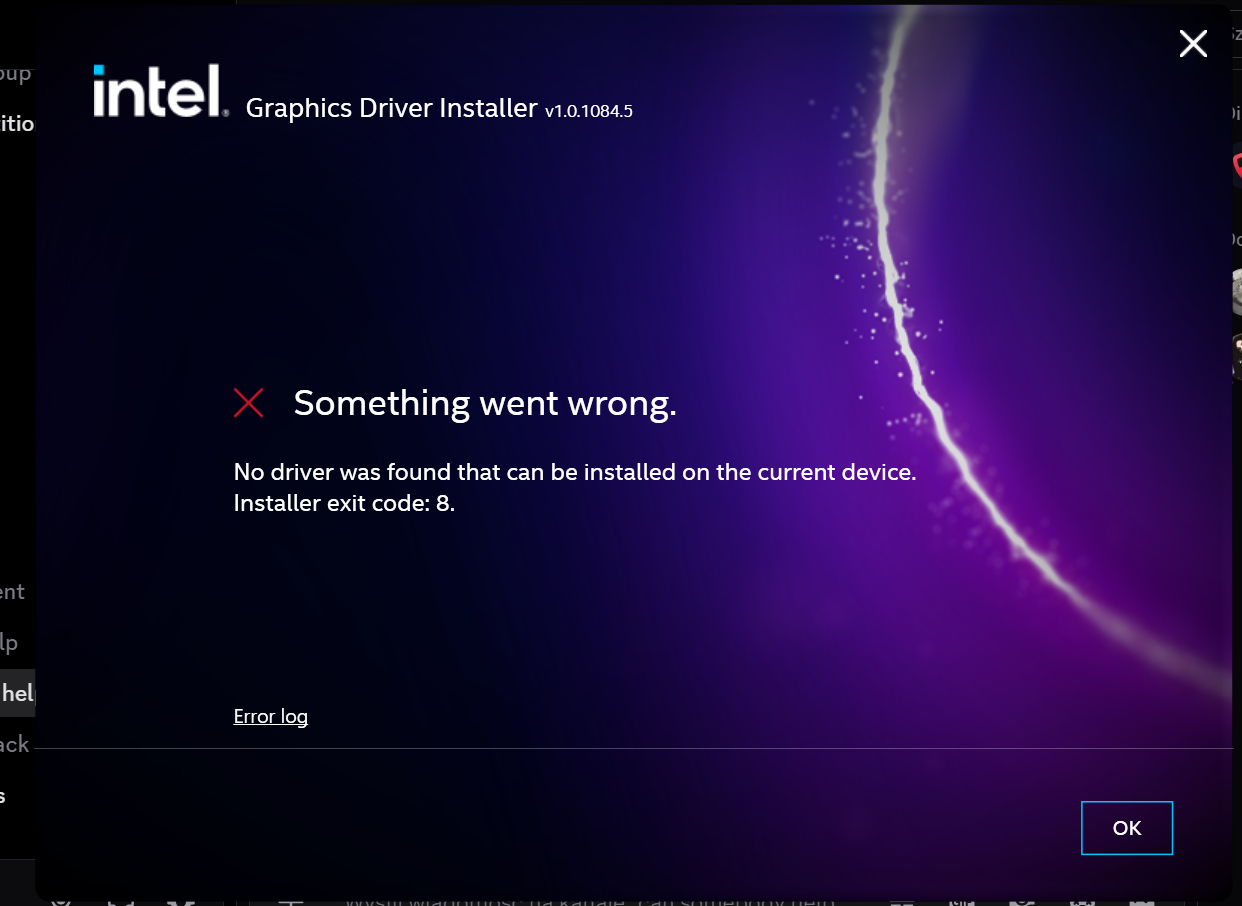1242x906 pixels.
Task: Click the 'No driver was found' message
Action: point(575,471)
